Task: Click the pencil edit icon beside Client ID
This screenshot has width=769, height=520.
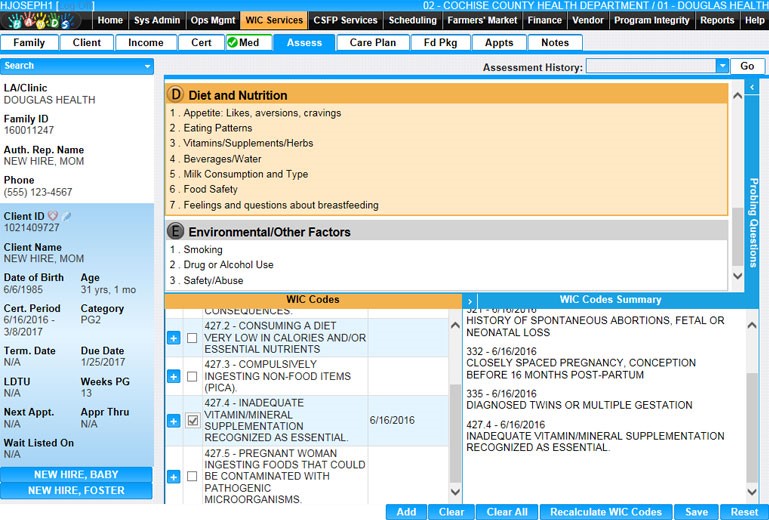Action: [67, 216]
